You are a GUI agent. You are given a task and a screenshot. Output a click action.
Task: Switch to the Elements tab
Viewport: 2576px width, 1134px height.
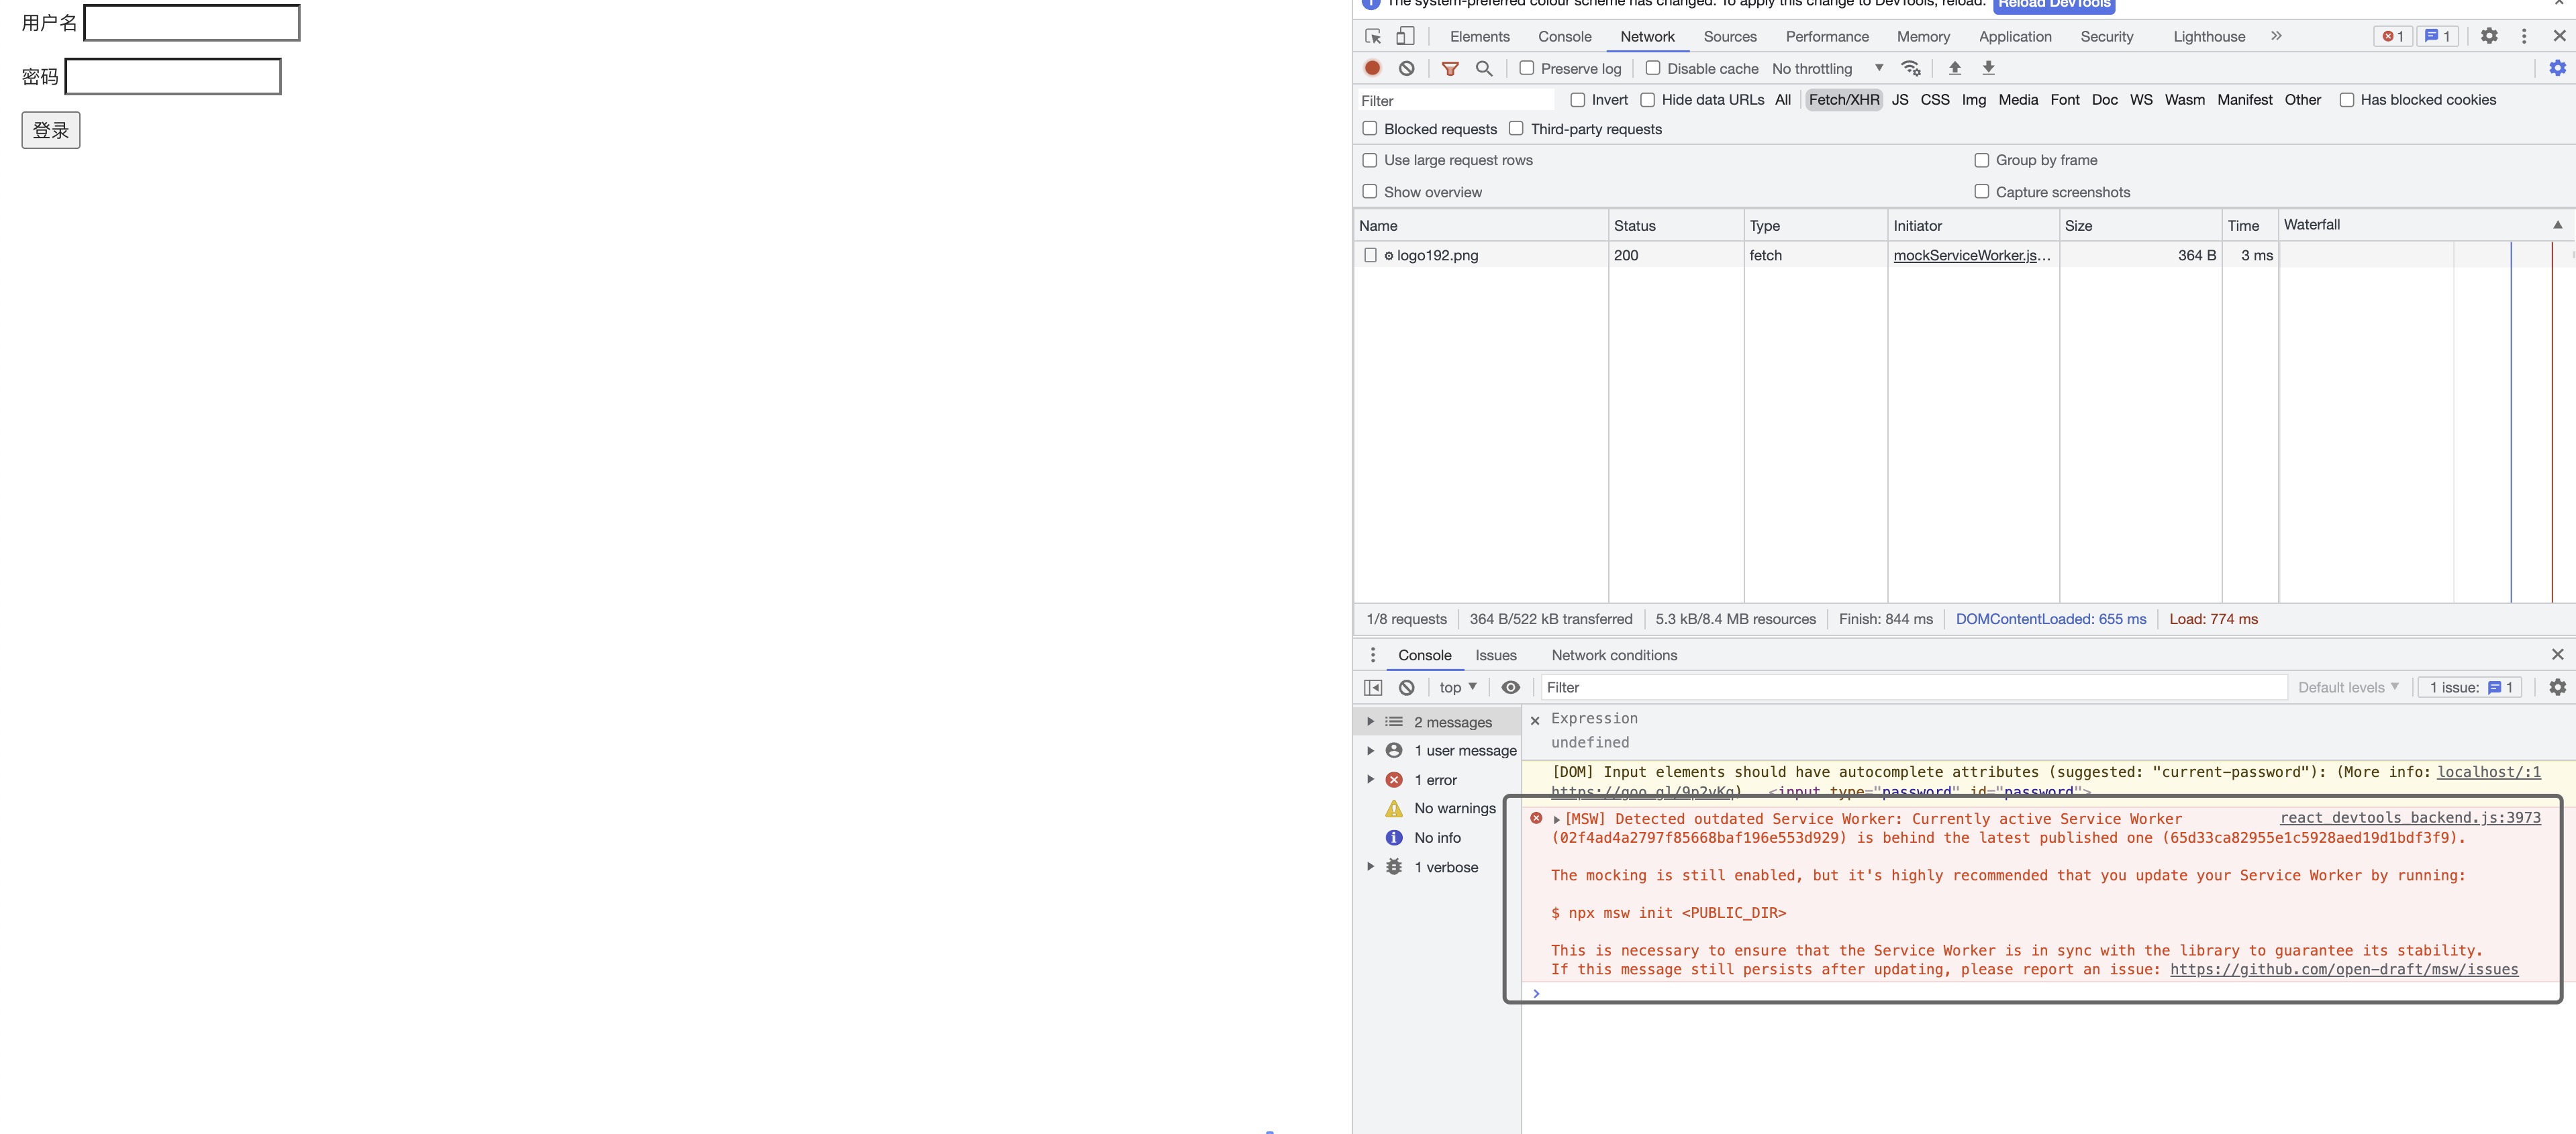[x=1479, y=36]
